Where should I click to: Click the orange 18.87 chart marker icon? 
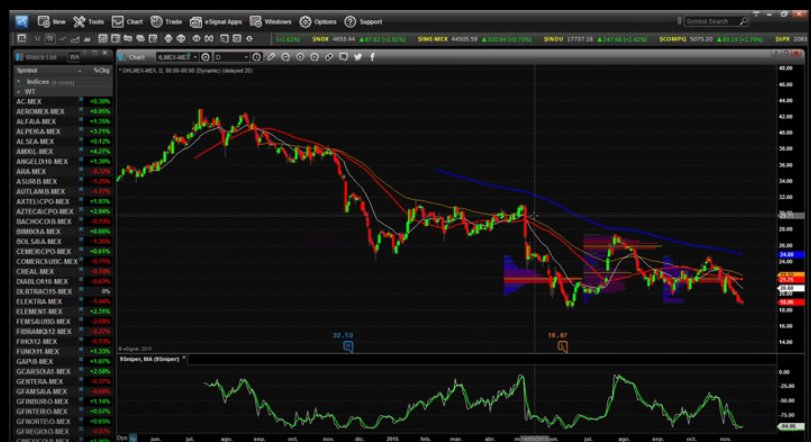coord(562,346)
